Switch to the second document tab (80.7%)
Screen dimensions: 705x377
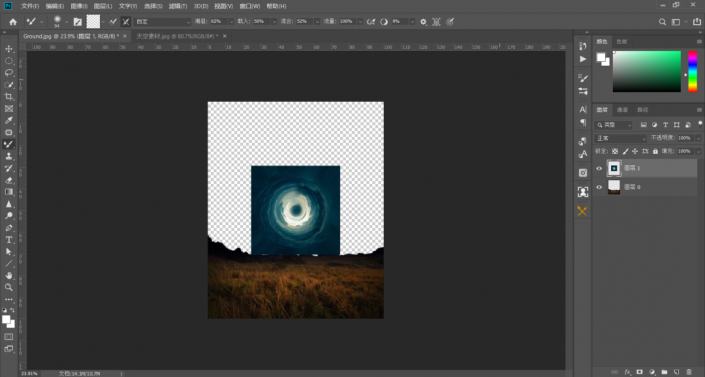click(177, 36)
